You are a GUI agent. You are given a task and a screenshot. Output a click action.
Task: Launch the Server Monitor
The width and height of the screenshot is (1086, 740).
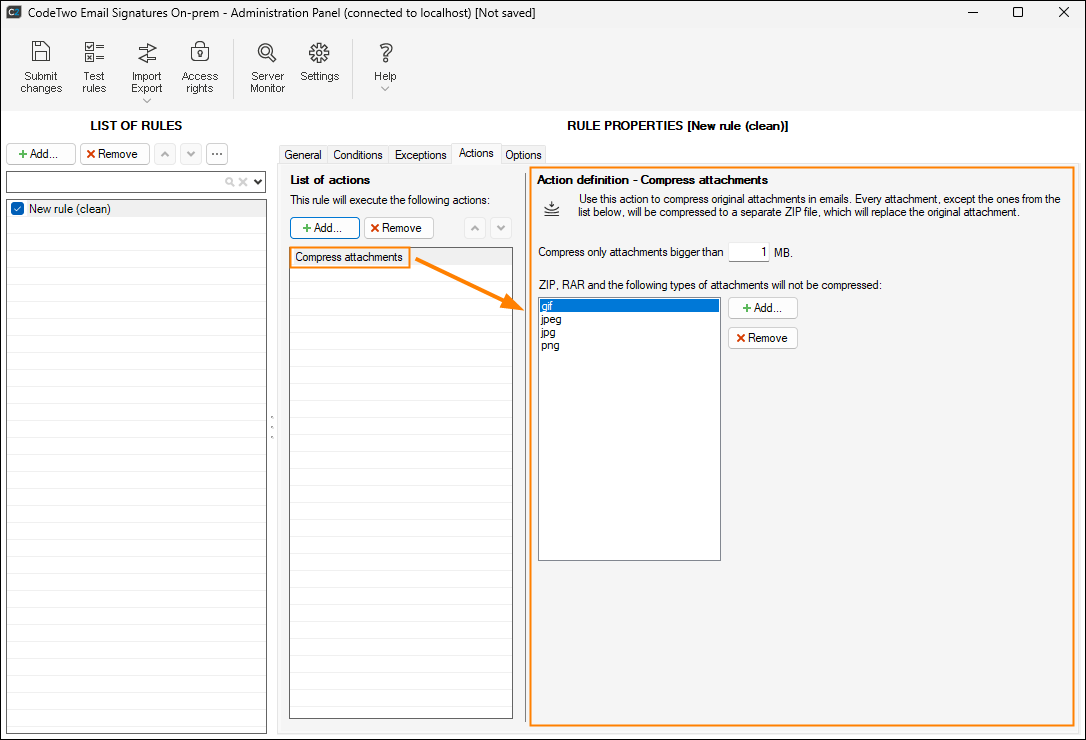coord(267,53)
